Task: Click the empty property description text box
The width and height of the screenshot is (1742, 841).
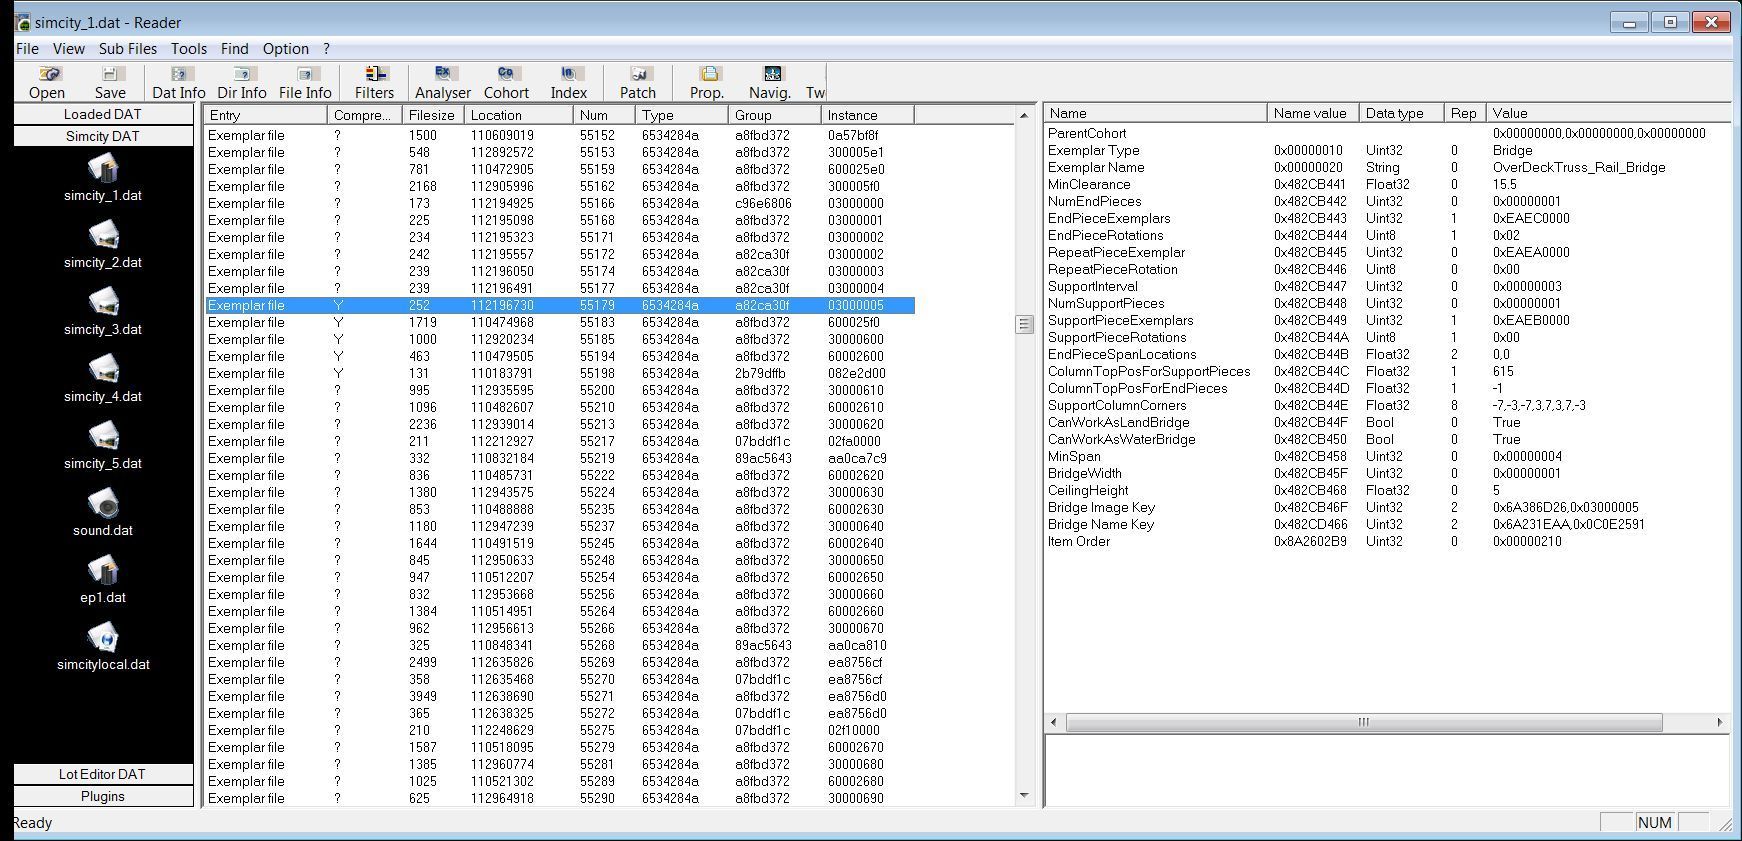Action: click(1388, 771)
